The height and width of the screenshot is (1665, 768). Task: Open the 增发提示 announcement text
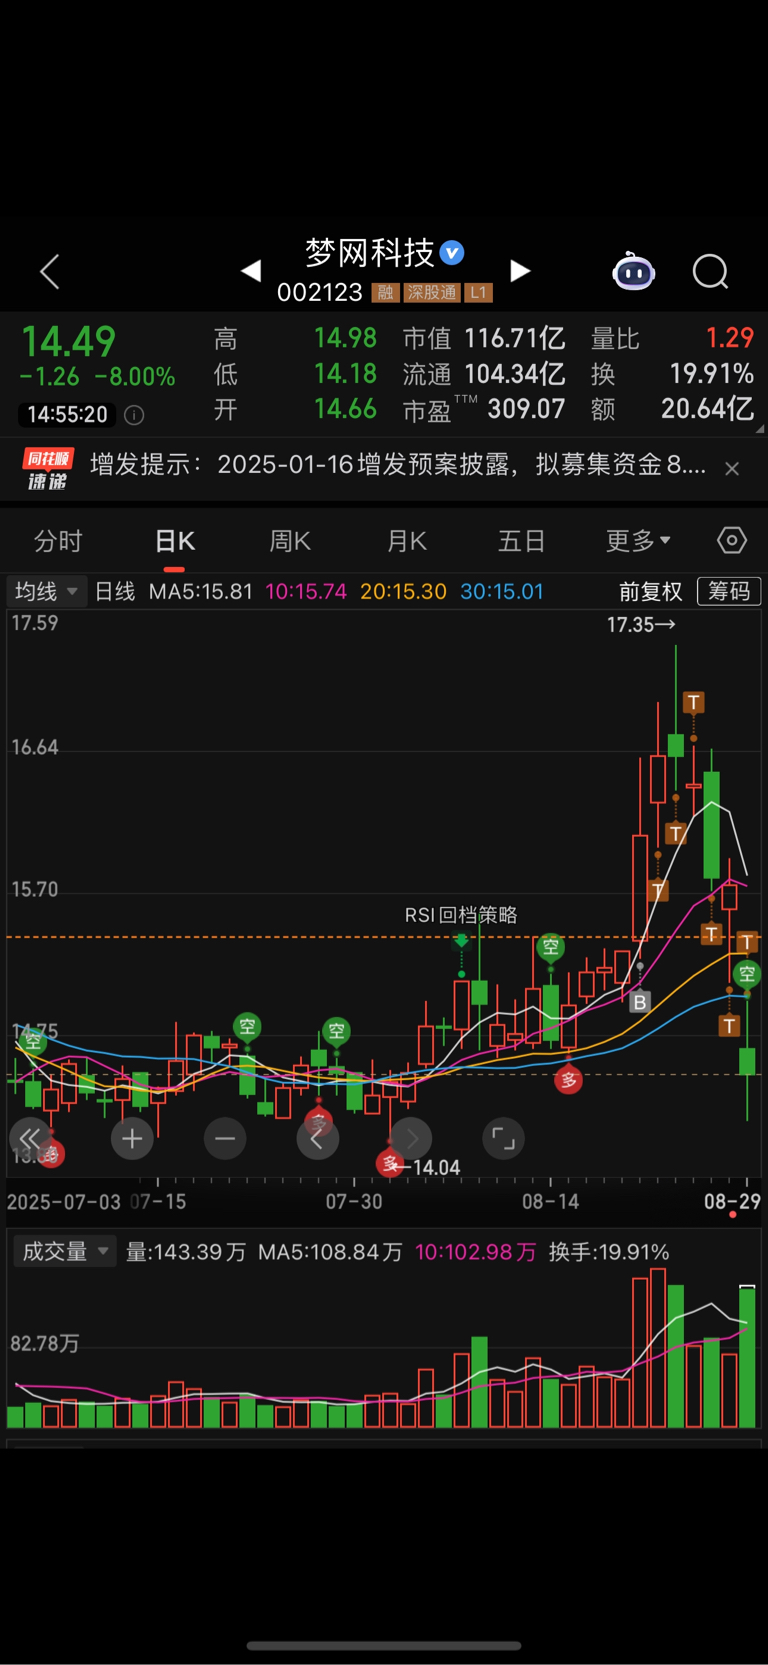(x=398, y=465)
